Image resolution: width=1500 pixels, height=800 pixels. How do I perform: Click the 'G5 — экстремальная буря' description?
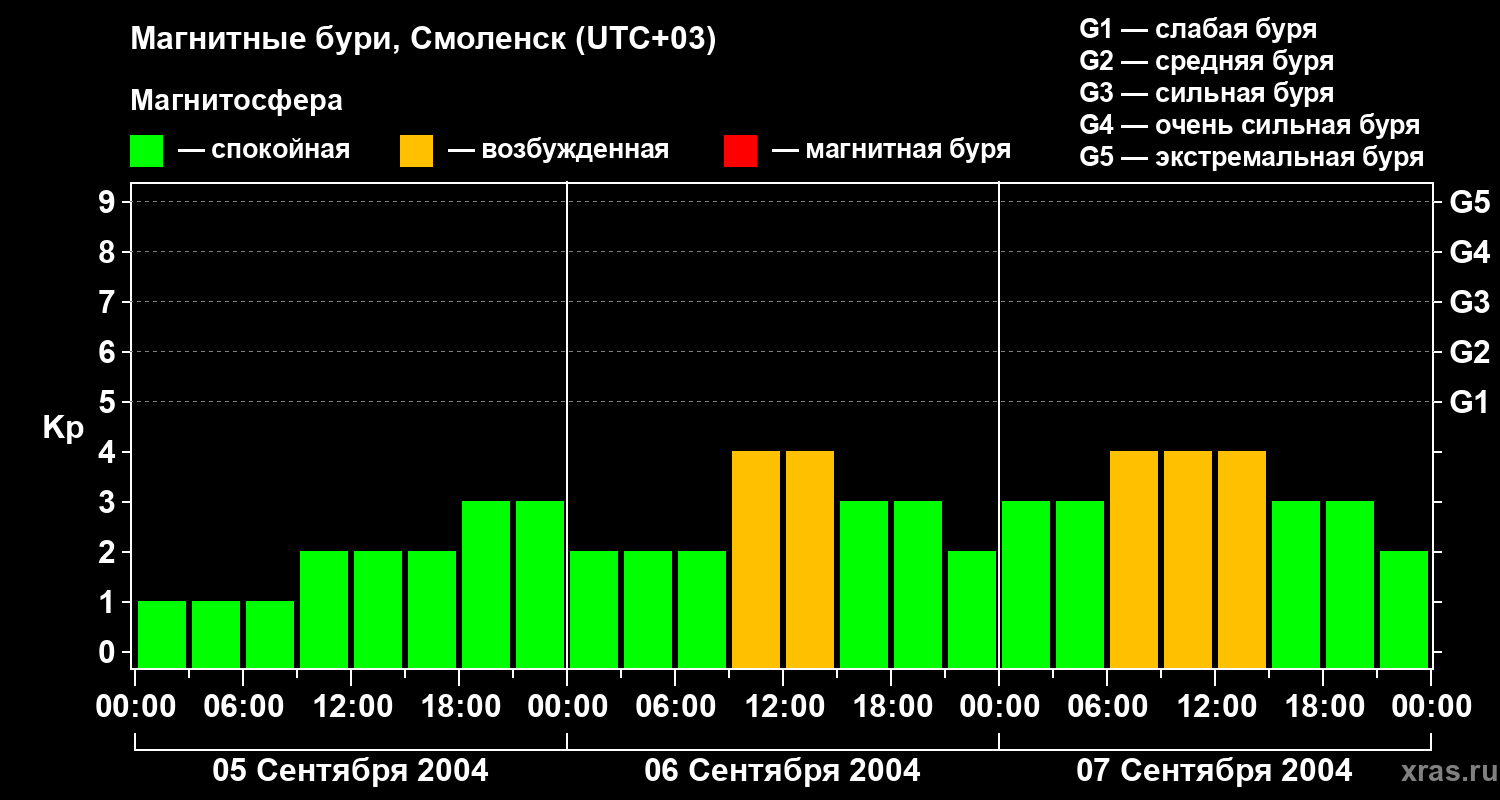click(1252, 157)
